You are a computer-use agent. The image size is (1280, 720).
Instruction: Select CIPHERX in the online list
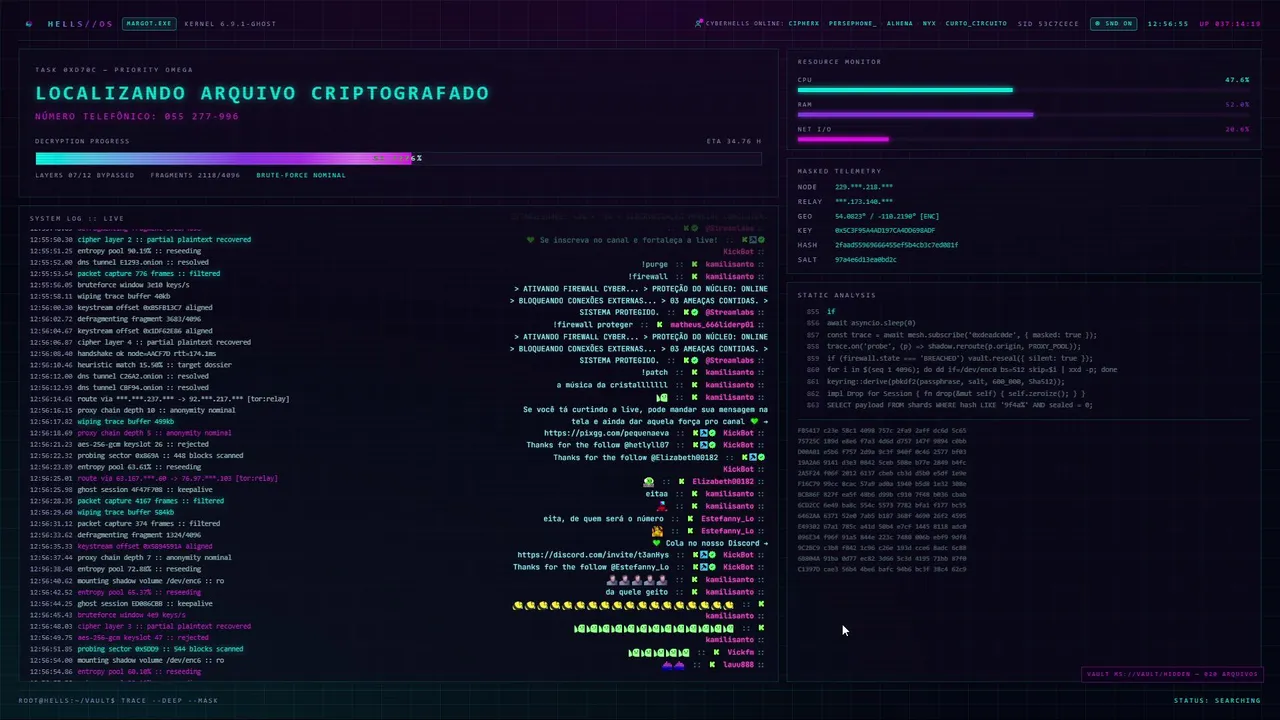(803, 23)
